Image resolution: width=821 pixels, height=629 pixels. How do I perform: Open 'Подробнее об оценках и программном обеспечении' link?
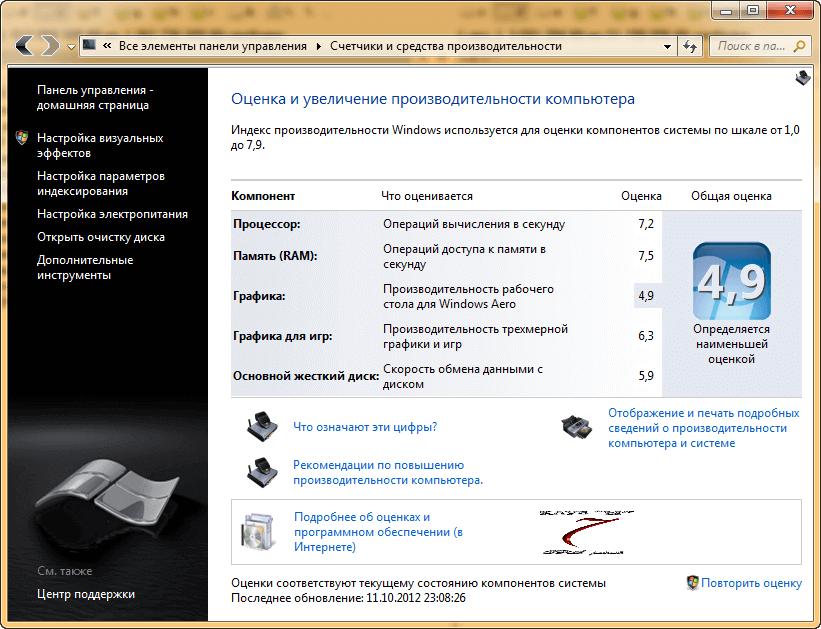(378, 532)
